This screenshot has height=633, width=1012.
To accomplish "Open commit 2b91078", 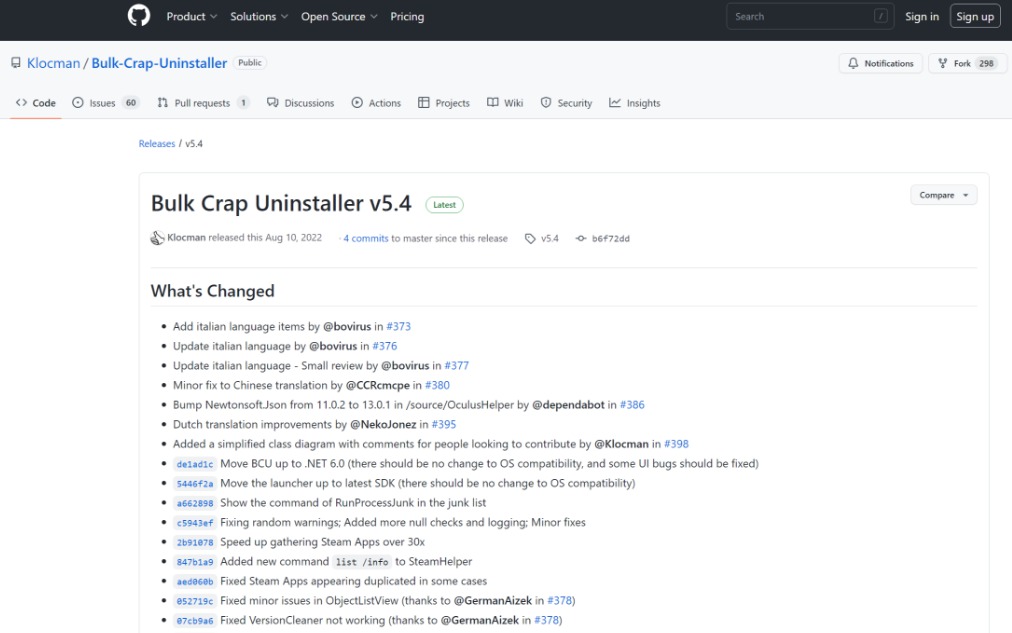I will point(195,542).
